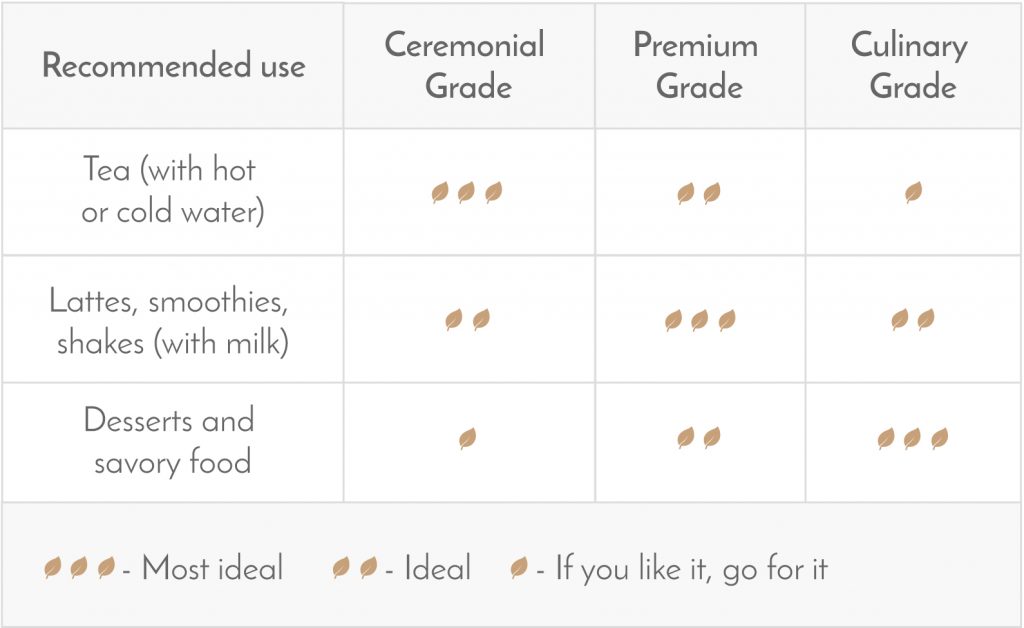Image resolution: width=1024 pixels, height=628 pixels.
Task: Click the single leaf for Culinary Grade tea
Action: [x=913, y=193]
